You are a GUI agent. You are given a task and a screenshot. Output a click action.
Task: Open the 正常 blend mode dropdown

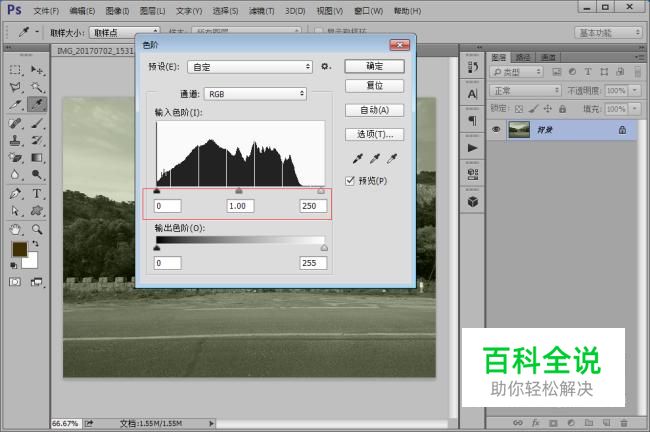pyautogui.click(x=525, y=90)
